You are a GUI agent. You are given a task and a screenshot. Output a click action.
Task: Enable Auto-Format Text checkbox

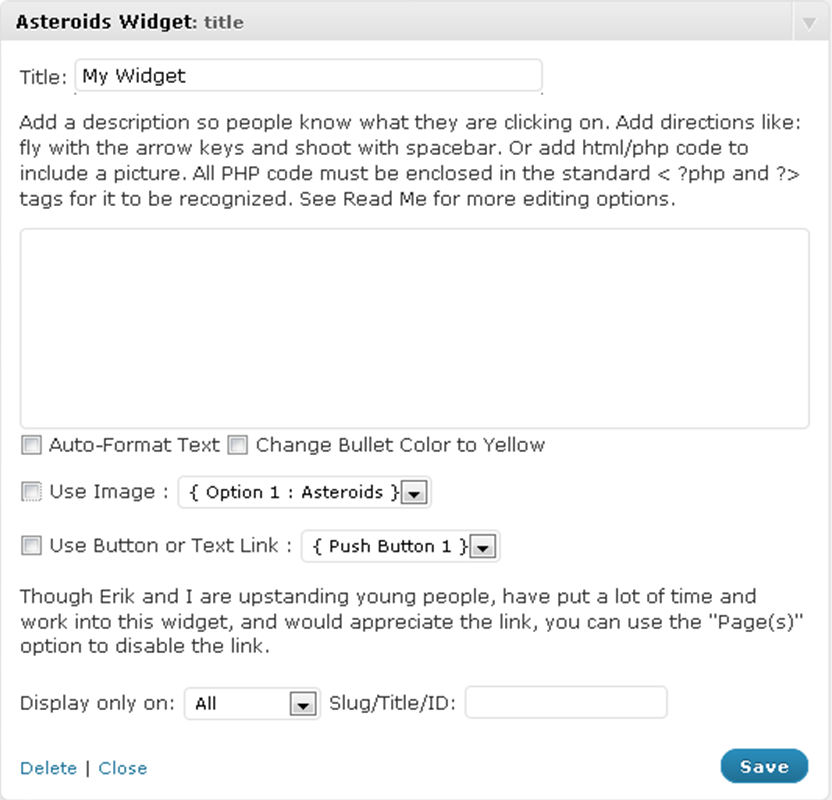pyautogui.click(x=31, y=445)
